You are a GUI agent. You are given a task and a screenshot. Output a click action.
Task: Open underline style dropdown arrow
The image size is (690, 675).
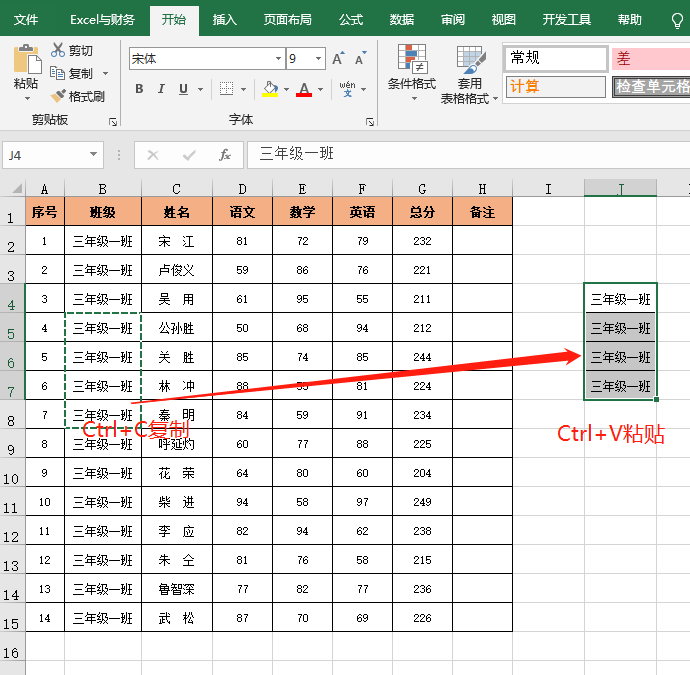[201, 89]
